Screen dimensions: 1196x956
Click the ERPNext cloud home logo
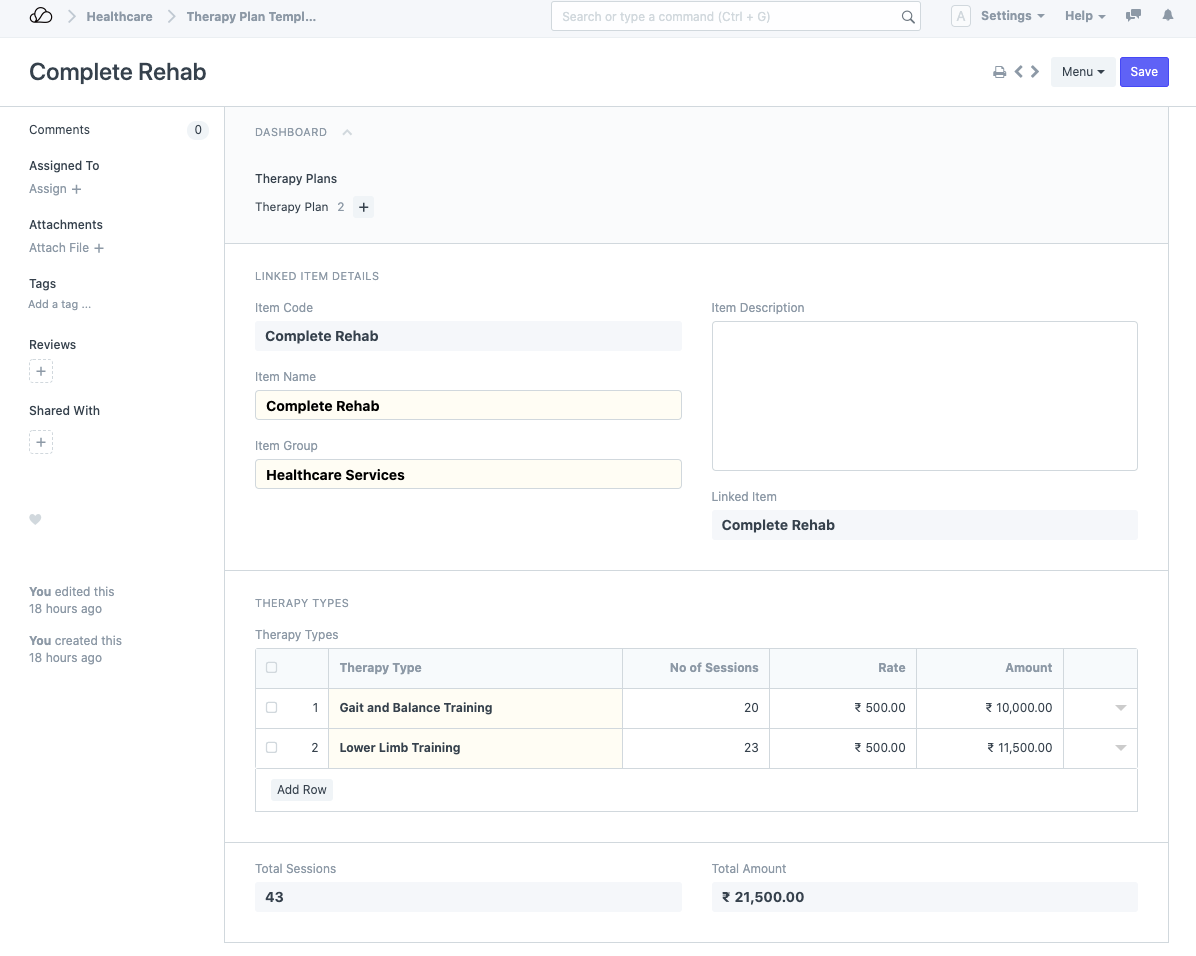pyautogui.click(x=41, y=16)
